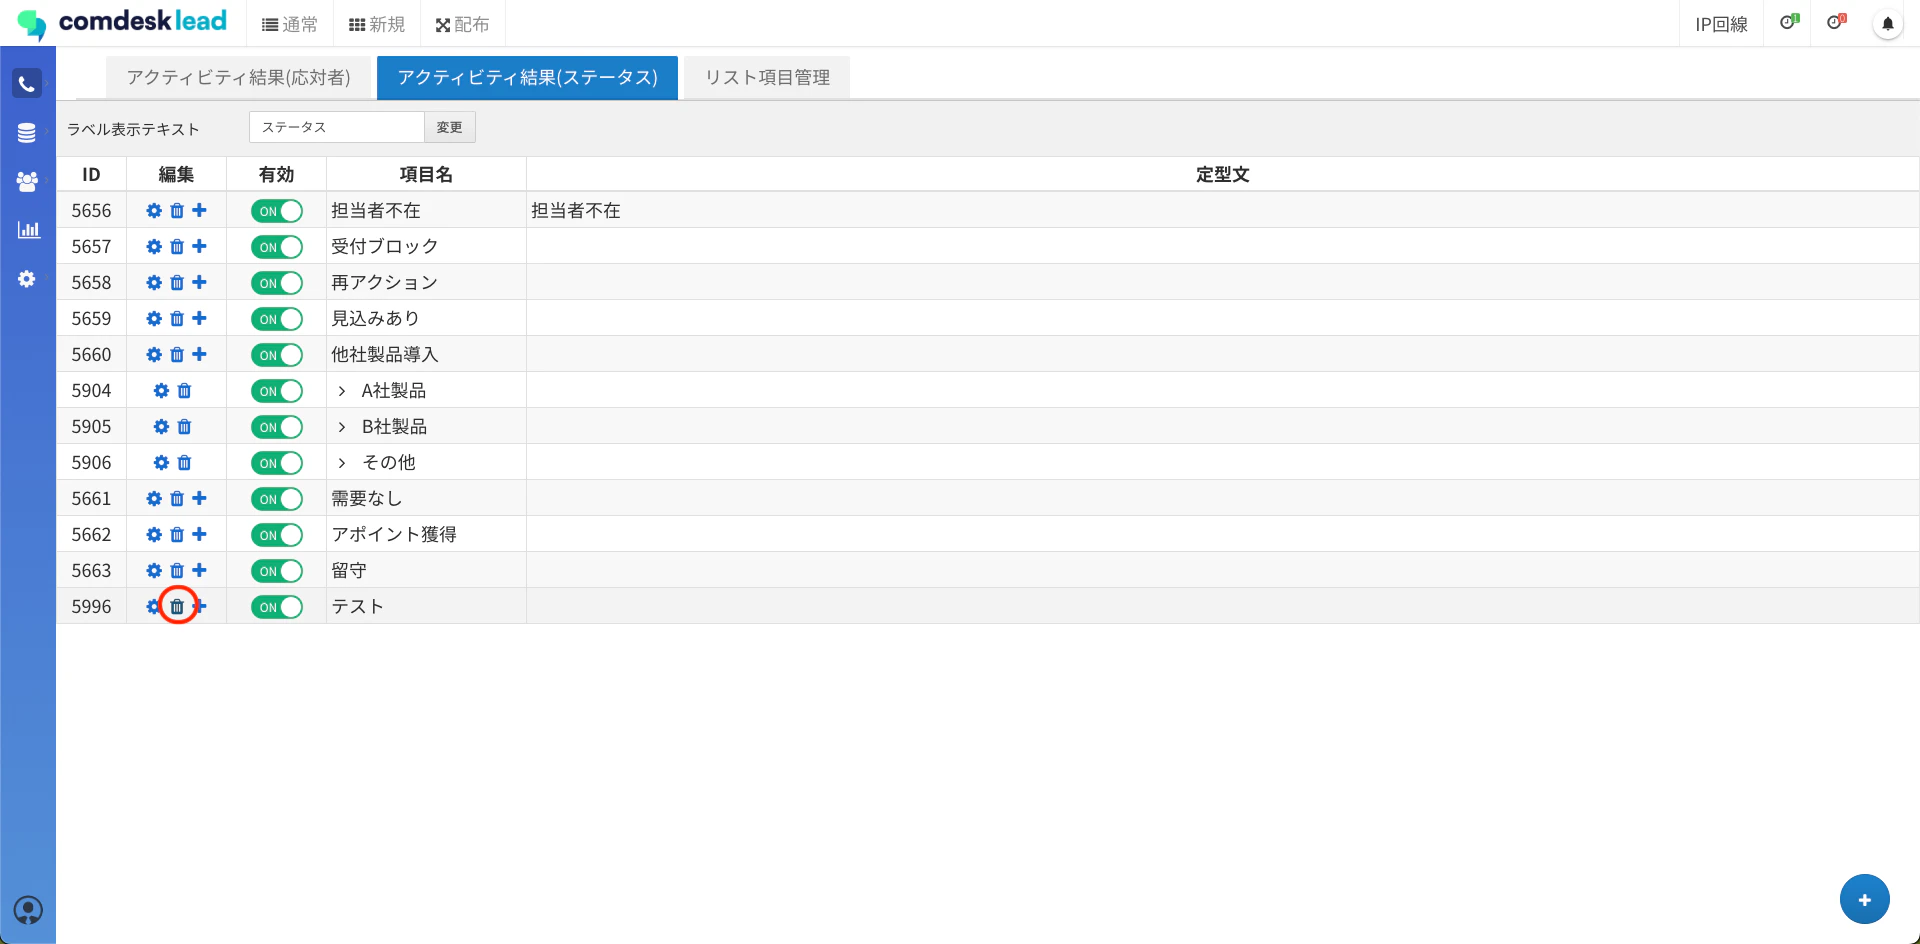
Task: Disable the テスト status switch
Action: click(x=277, y=607)
